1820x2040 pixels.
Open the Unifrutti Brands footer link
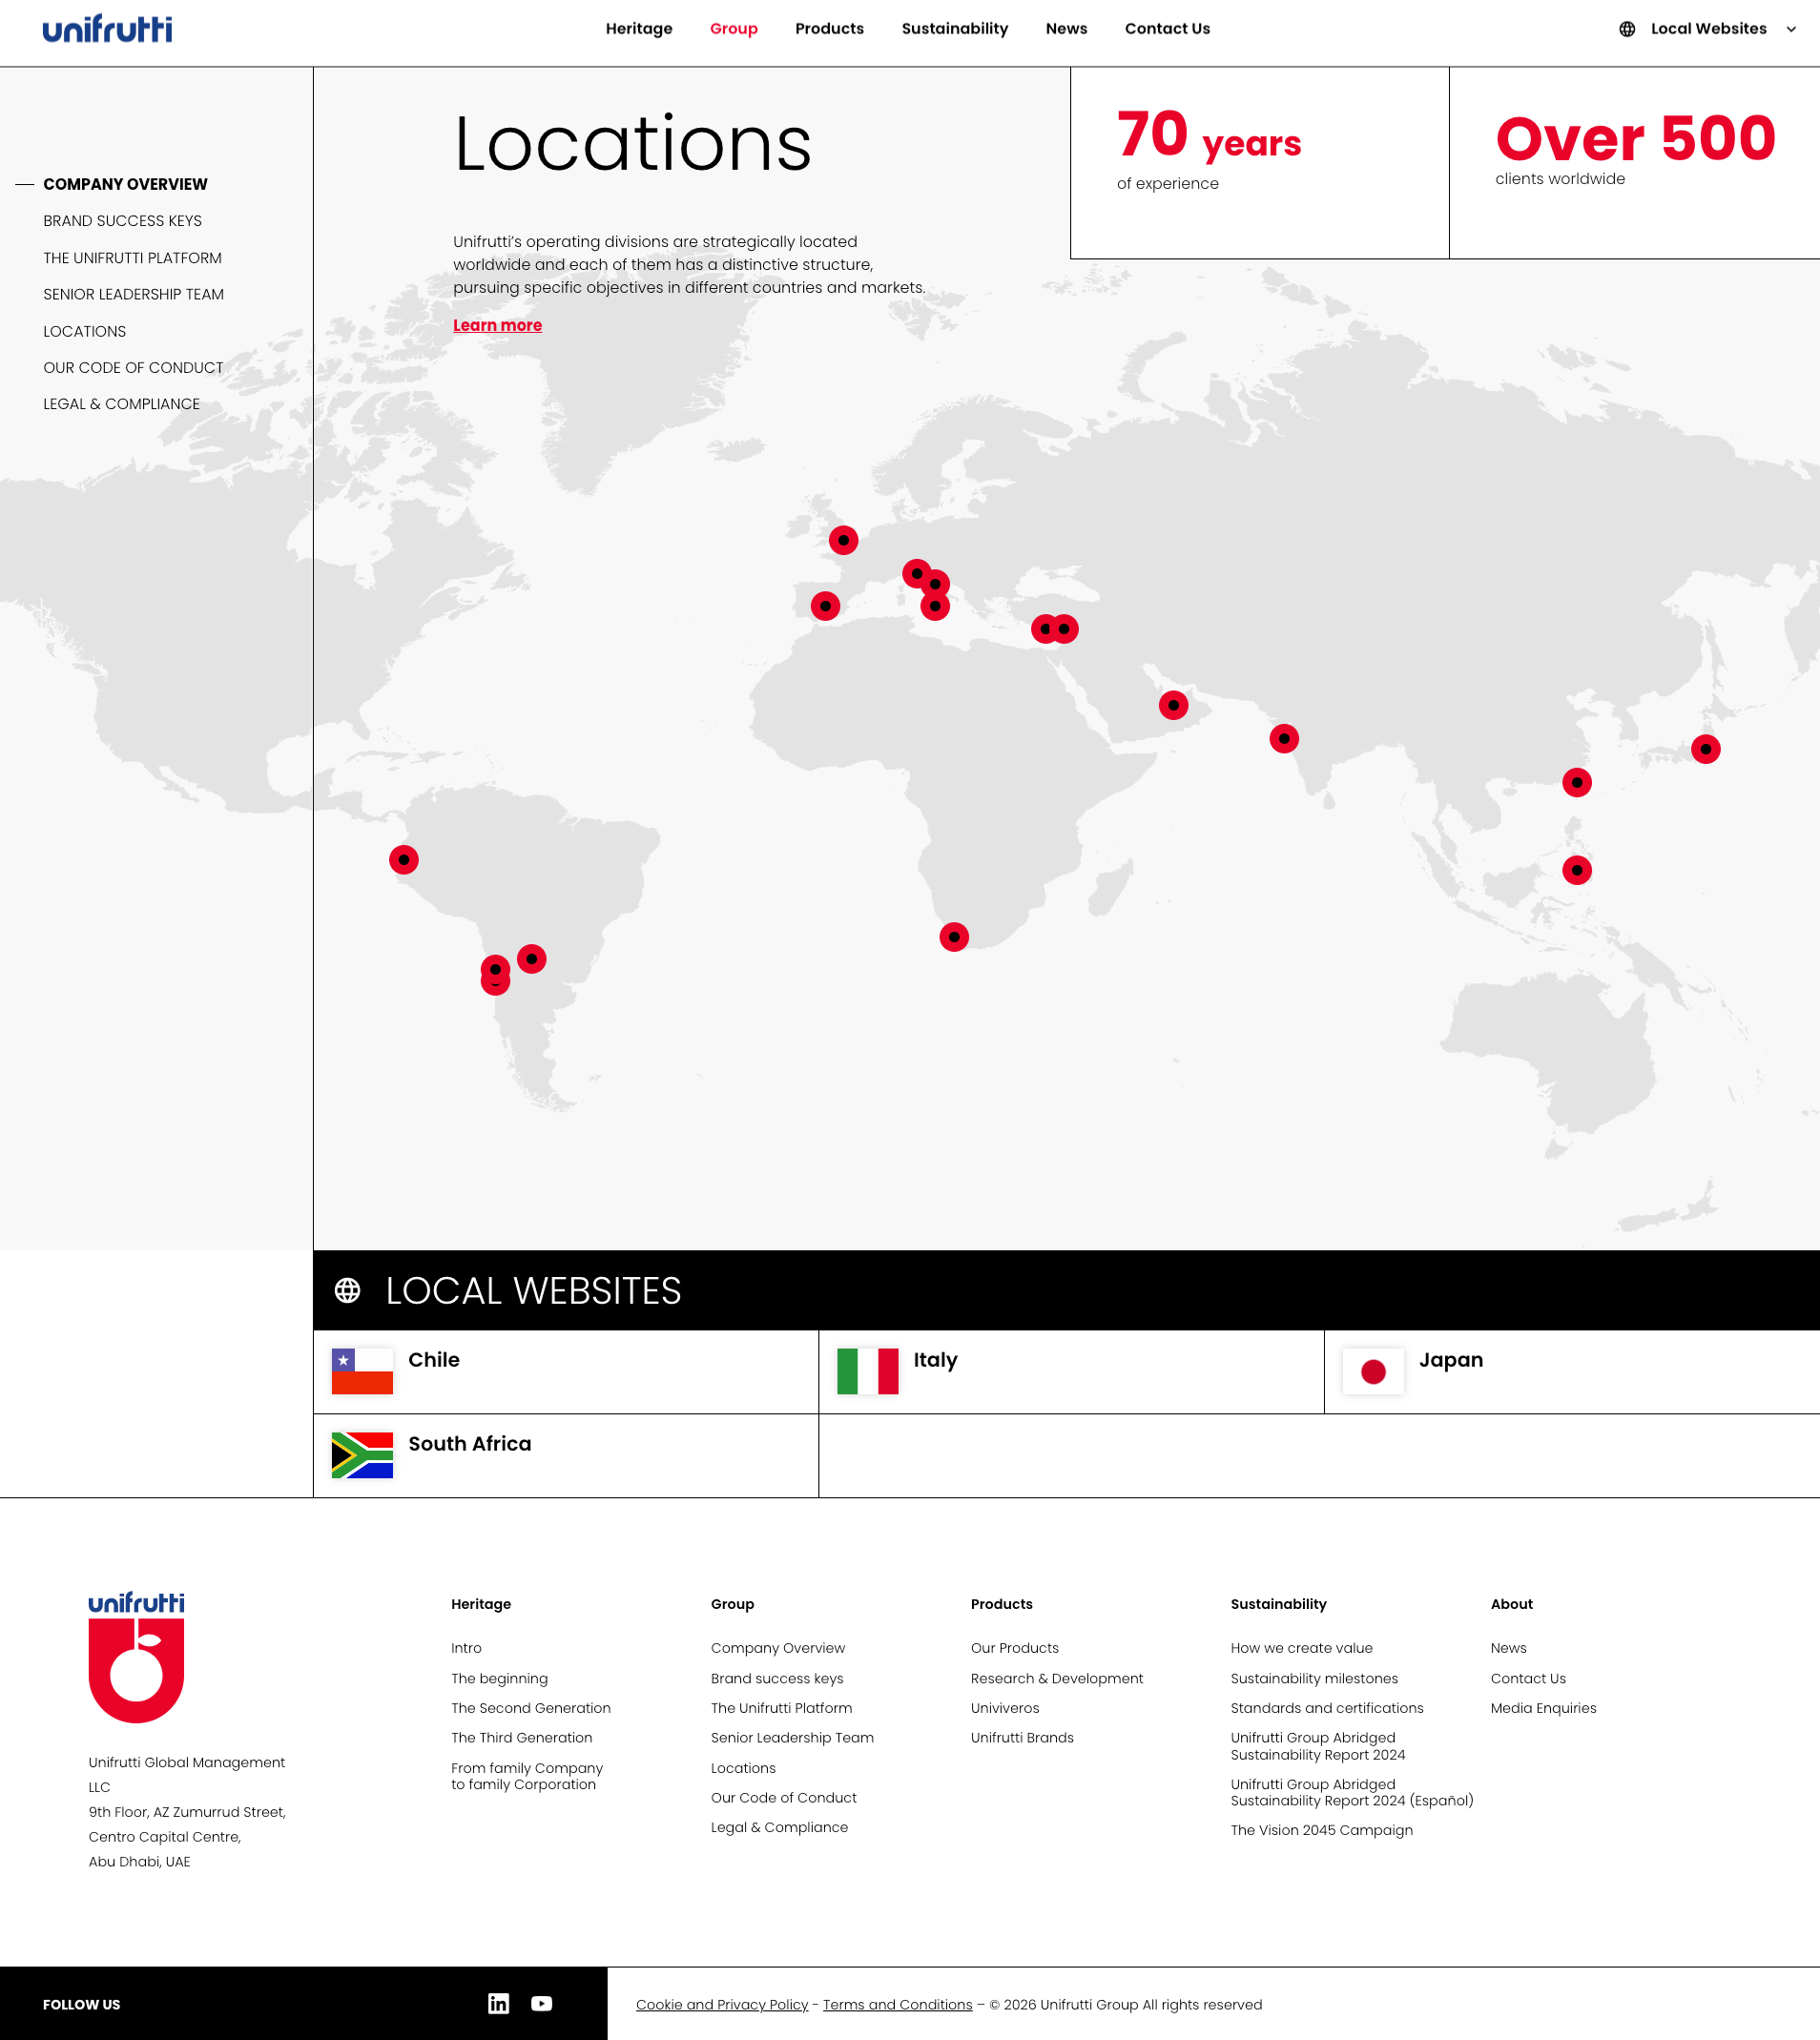(x=1022, y=1738)
